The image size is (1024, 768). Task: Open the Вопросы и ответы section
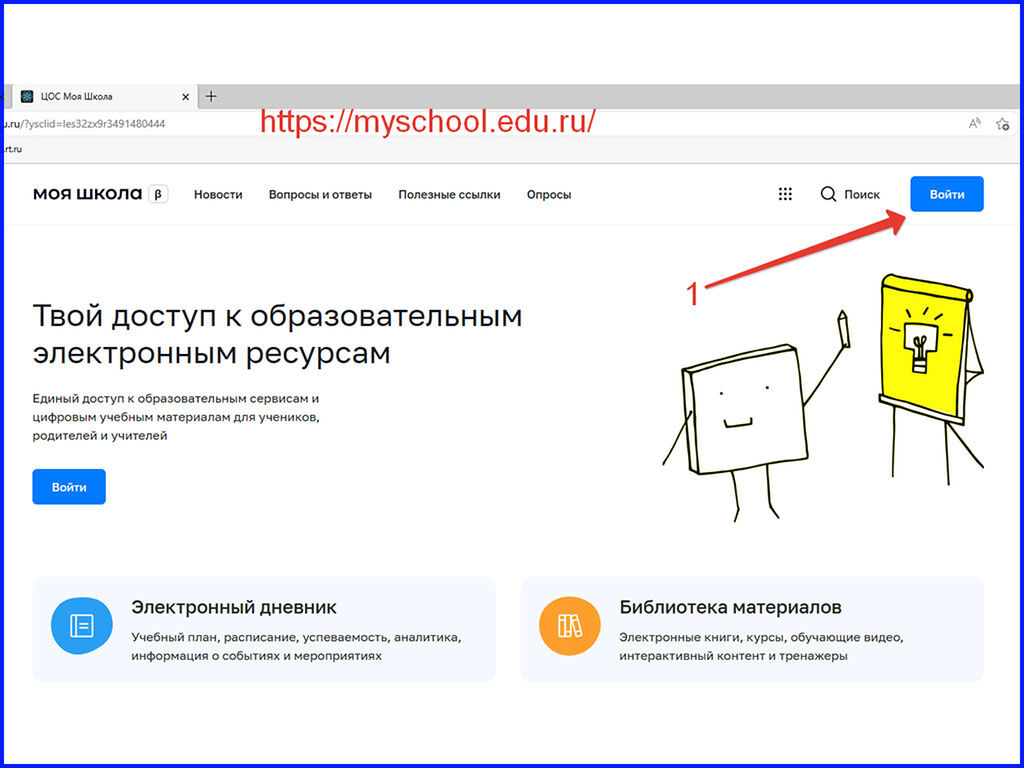[320, 195]
